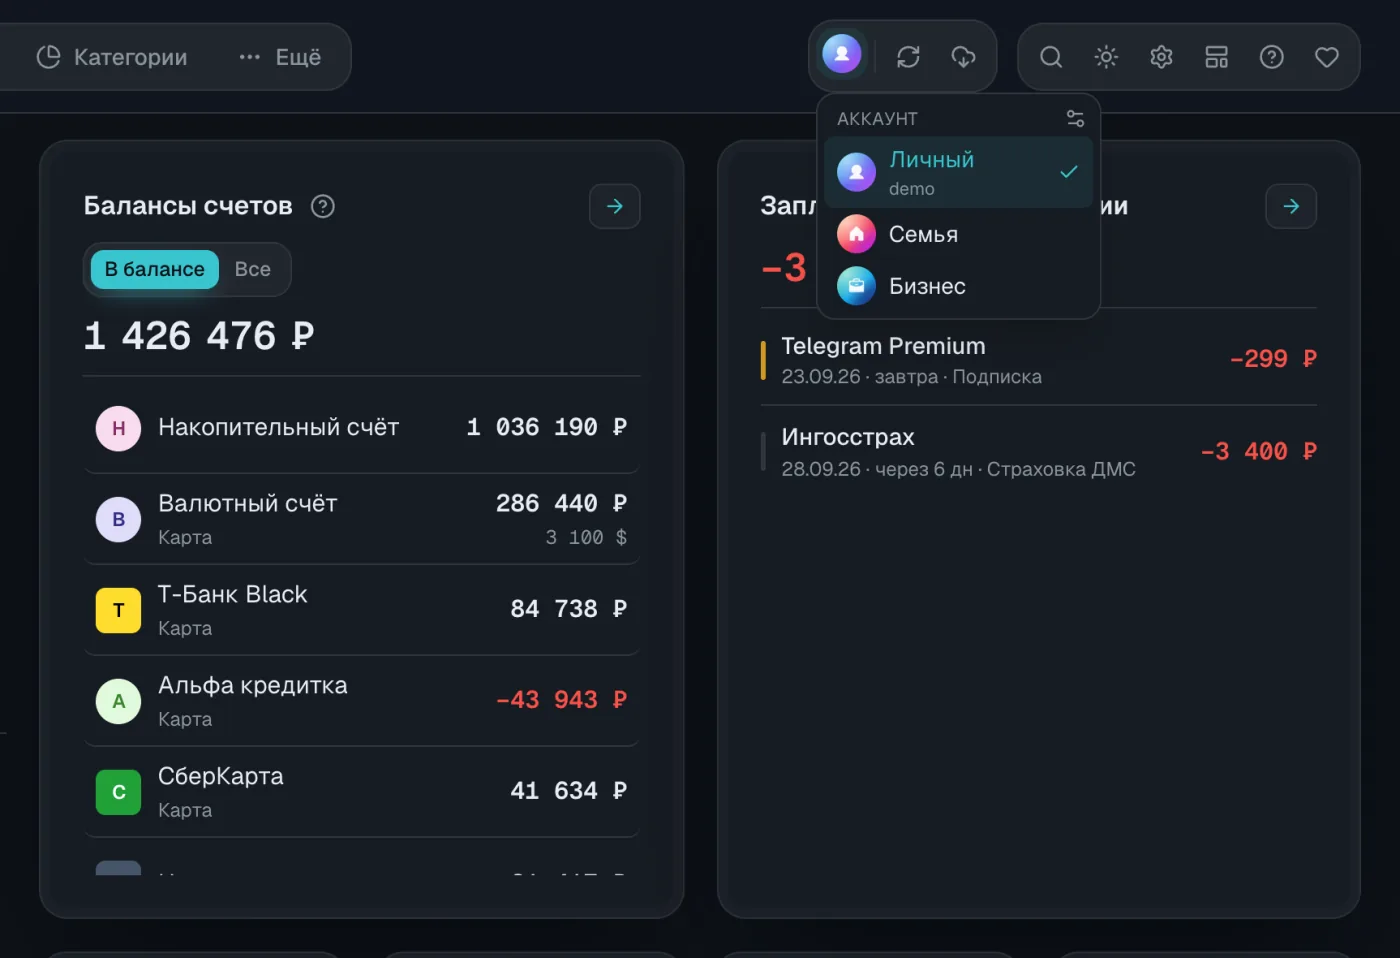Screen dimensions: 1400x958
Task: Open Альфа кредитка account row
Action: pyautogui.click(x=361, y=701)
